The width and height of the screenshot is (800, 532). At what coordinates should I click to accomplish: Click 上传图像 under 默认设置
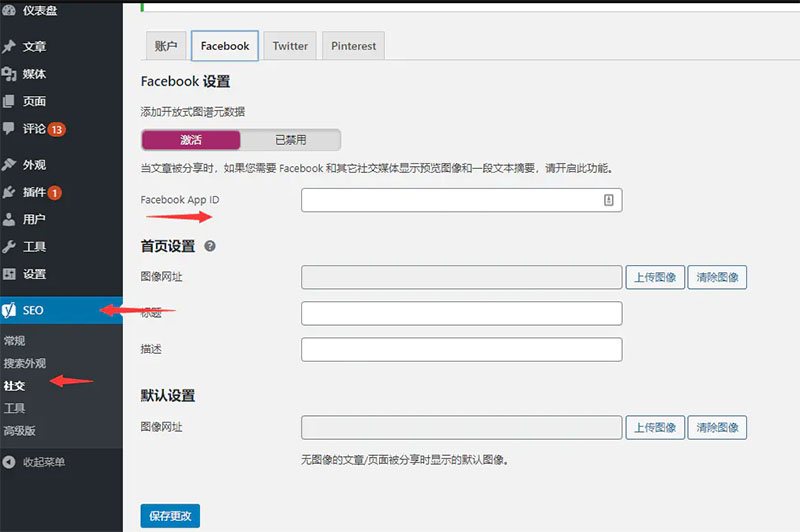click(655, 427)
